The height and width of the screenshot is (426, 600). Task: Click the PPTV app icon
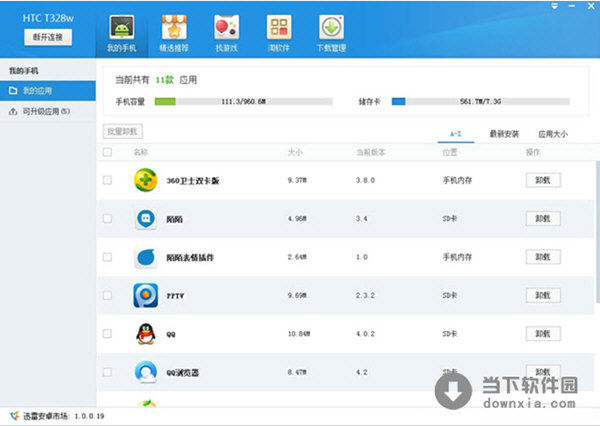point(146,295)
